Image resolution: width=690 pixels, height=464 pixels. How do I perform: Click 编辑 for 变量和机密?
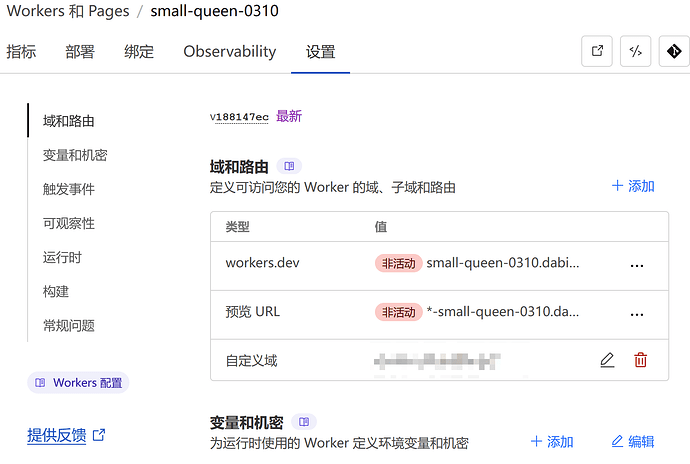[x=633, y=441]
